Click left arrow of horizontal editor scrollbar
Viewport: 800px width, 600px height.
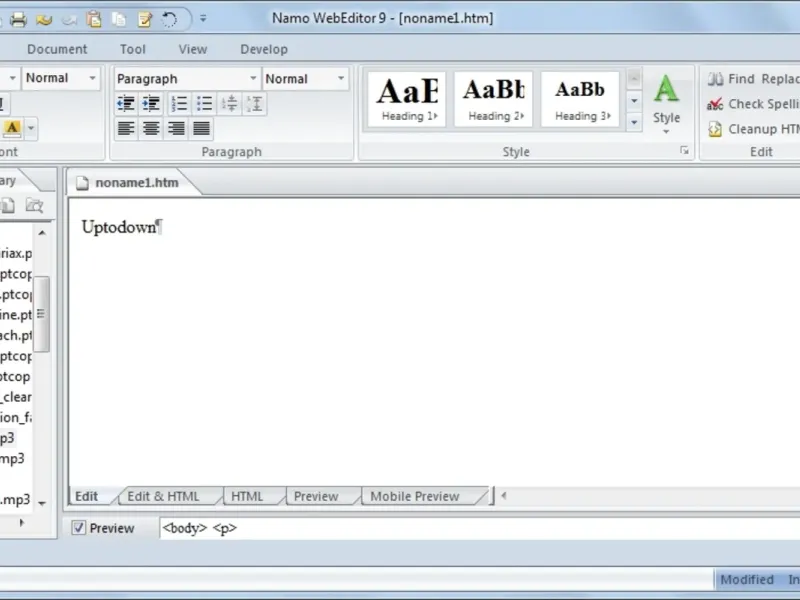(x=504, y=495)
